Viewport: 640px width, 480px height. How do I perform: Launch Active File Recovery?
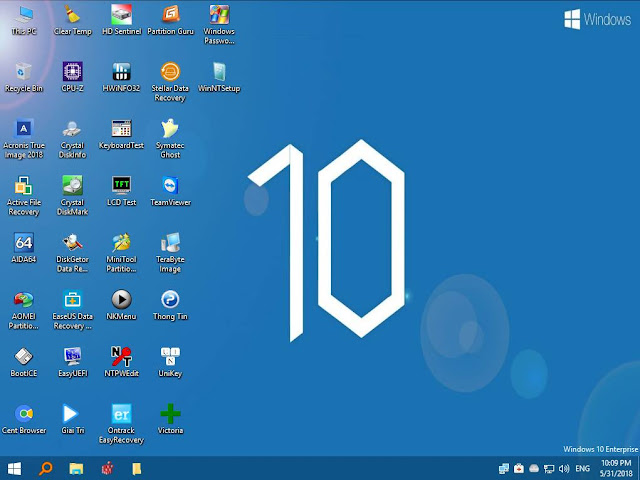24,196
